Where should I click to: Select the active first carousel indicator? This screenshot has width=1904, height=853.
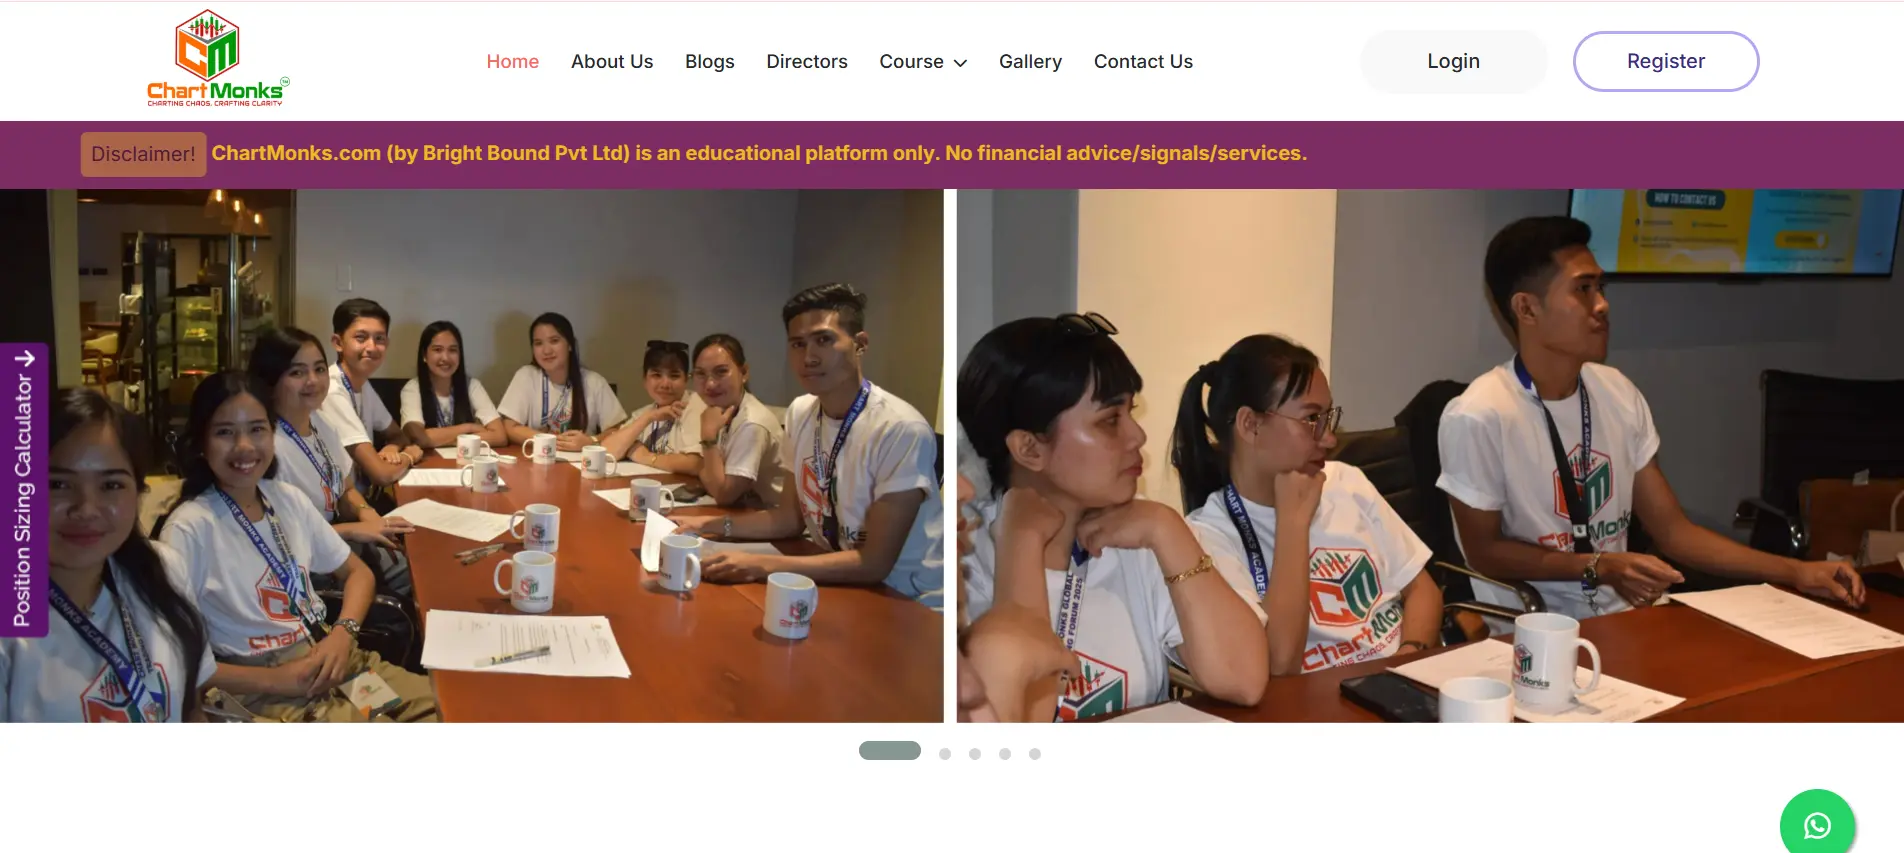pos(890,751)
